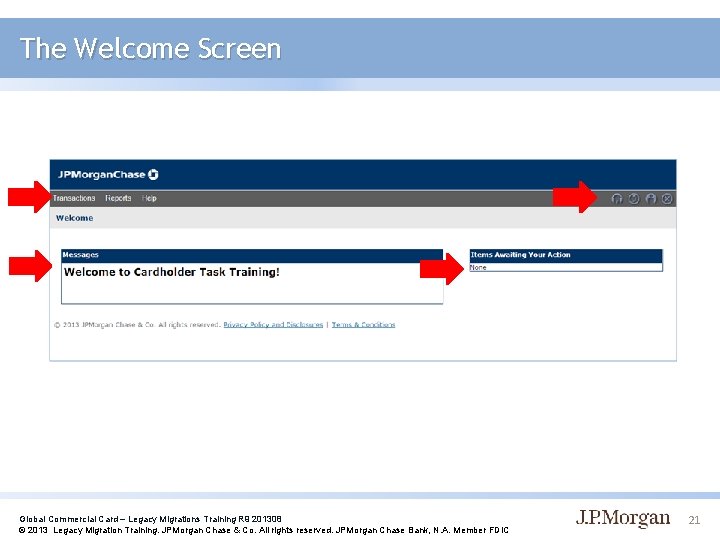Open Terms & Conditions link

[x=363, y=325]
